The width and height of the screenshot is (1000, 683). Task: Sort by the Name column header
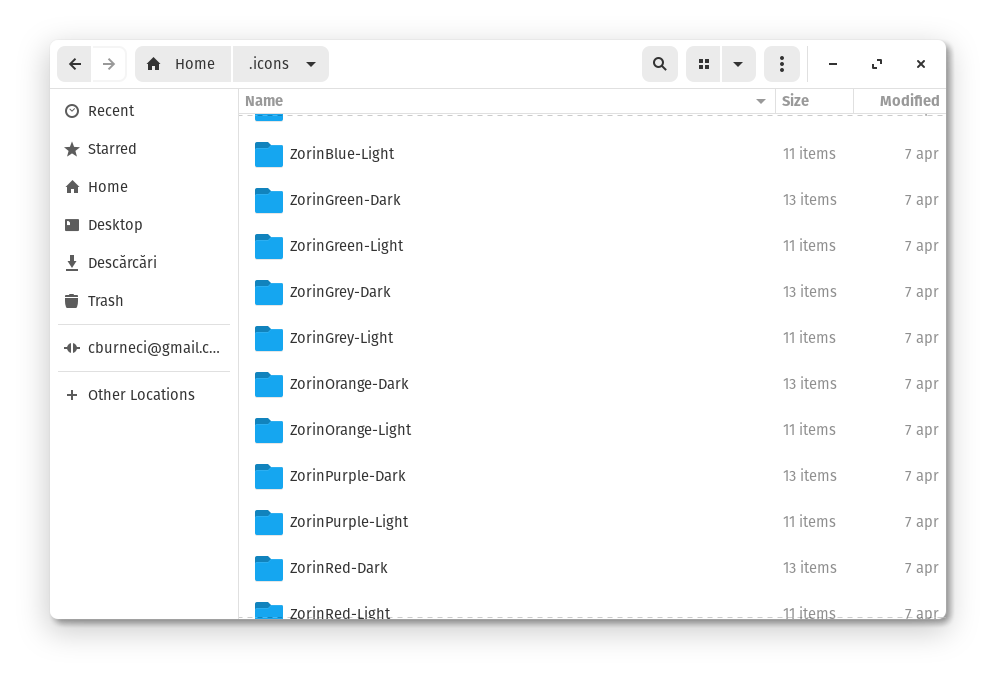[x=506, y=101]
